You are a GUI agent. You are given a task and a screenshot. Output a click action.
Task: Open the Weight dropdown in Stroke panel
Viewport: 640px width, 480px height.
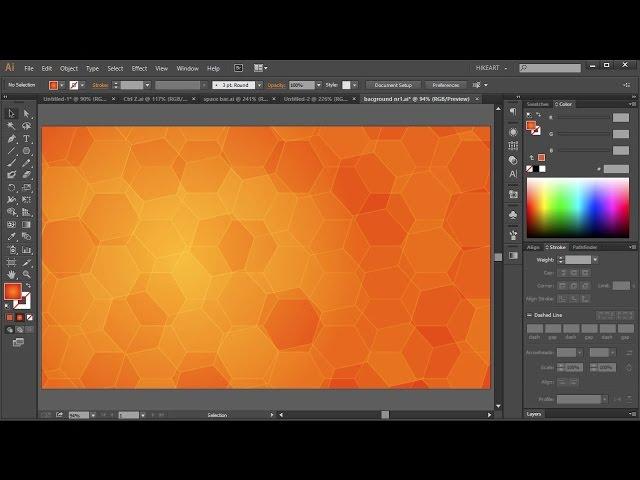pyautogui.click(x=596, y=260)
